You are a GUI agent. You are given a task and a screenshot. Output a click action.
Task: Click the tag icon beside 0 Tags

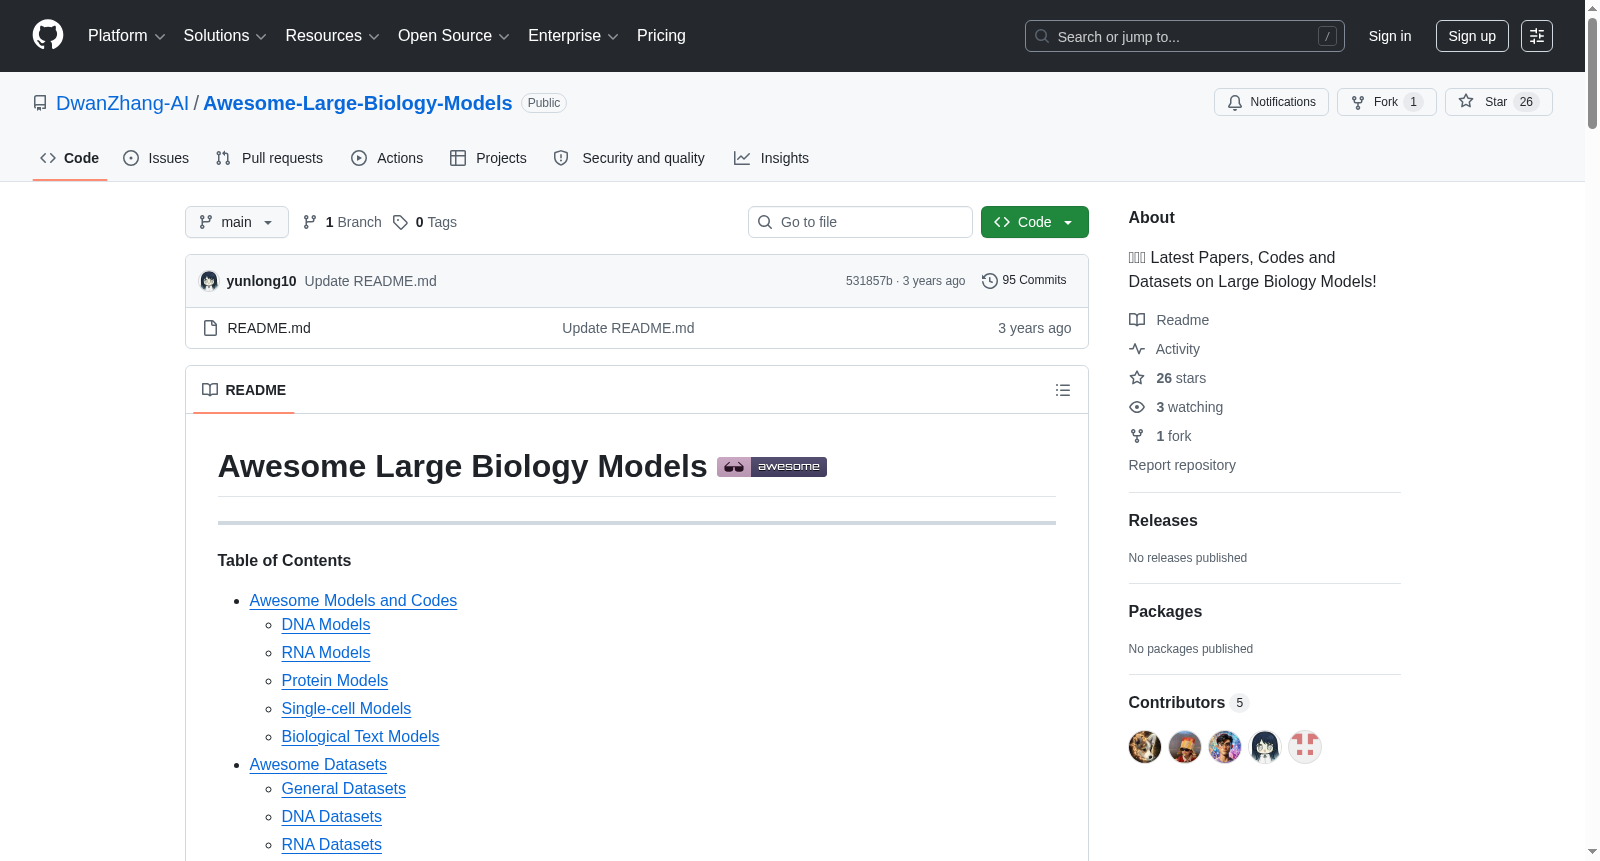400,222
